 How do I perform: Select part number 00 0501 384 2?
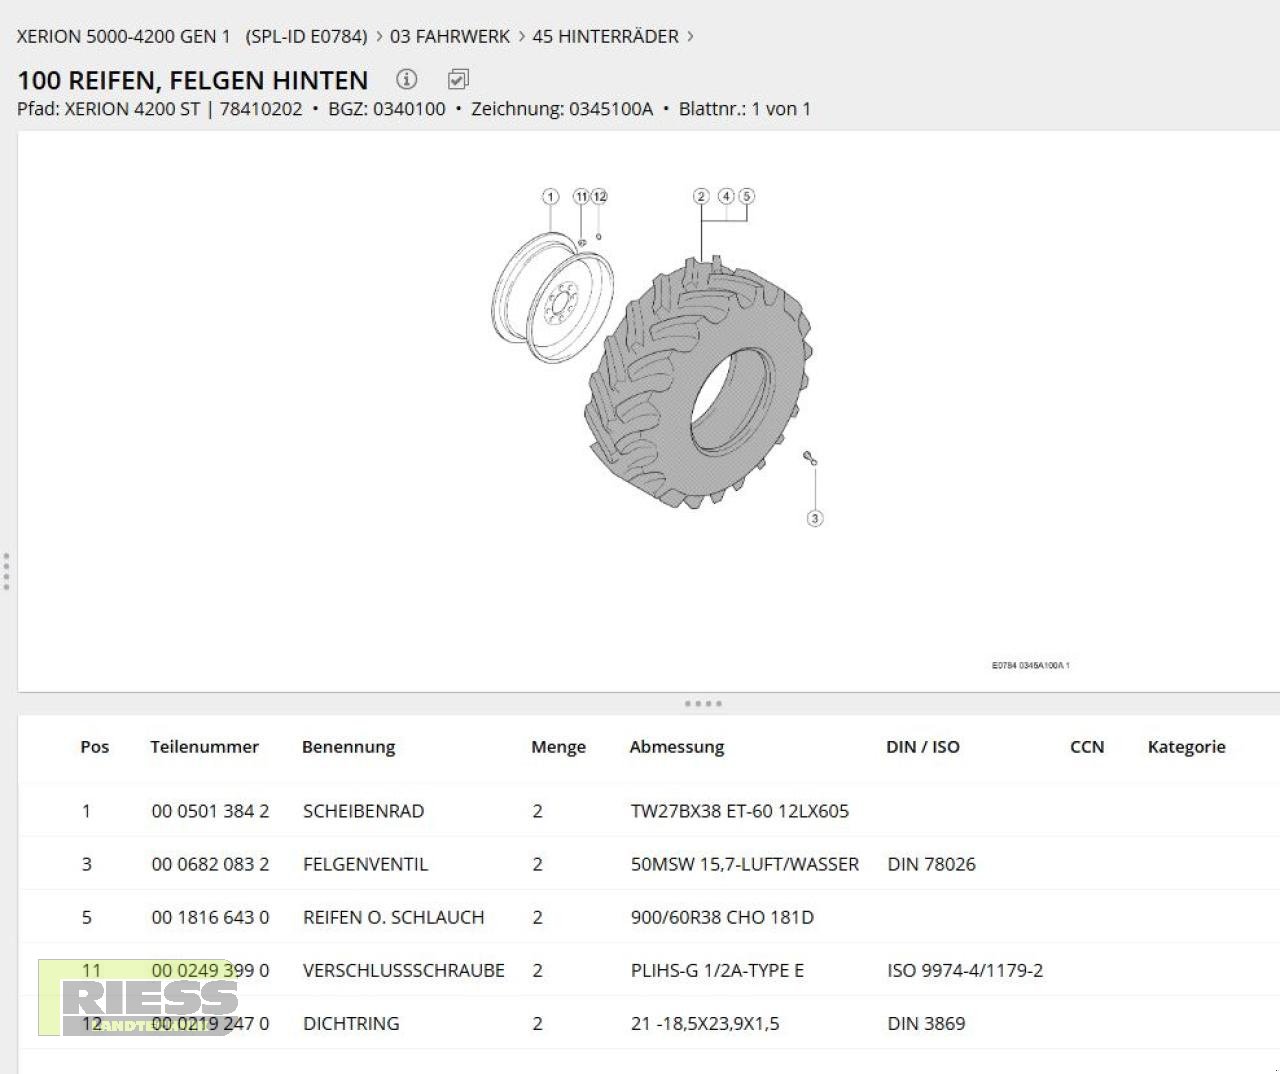(x=210, y=811)
